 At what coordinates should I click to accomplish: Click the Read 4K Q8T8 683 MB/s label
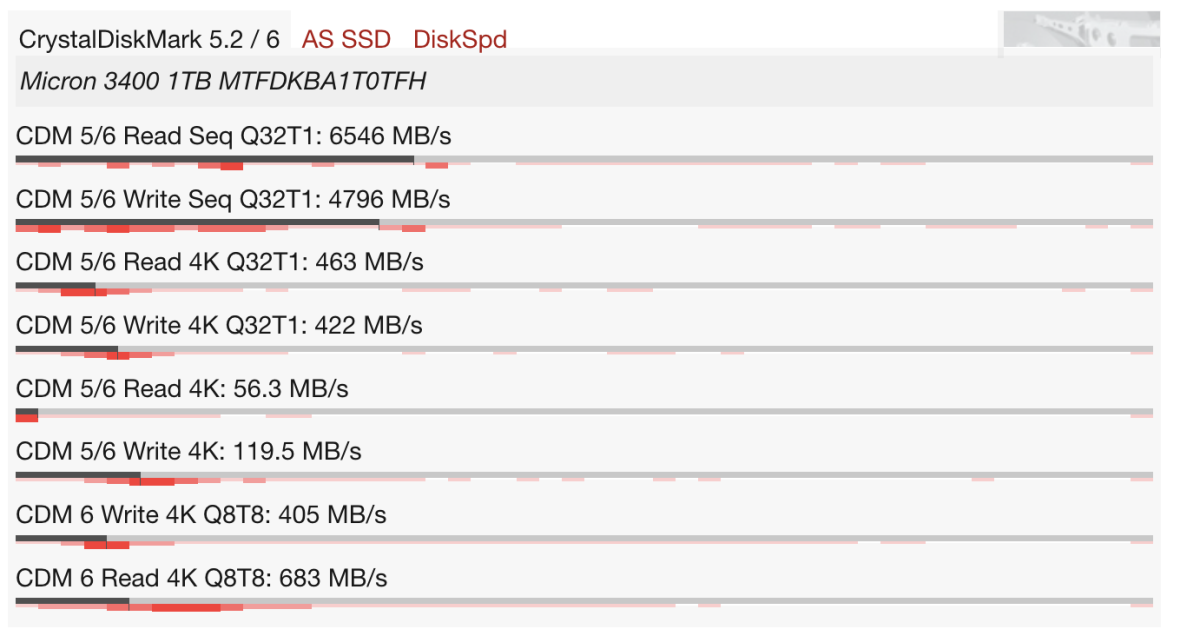[x=201, y=578]
